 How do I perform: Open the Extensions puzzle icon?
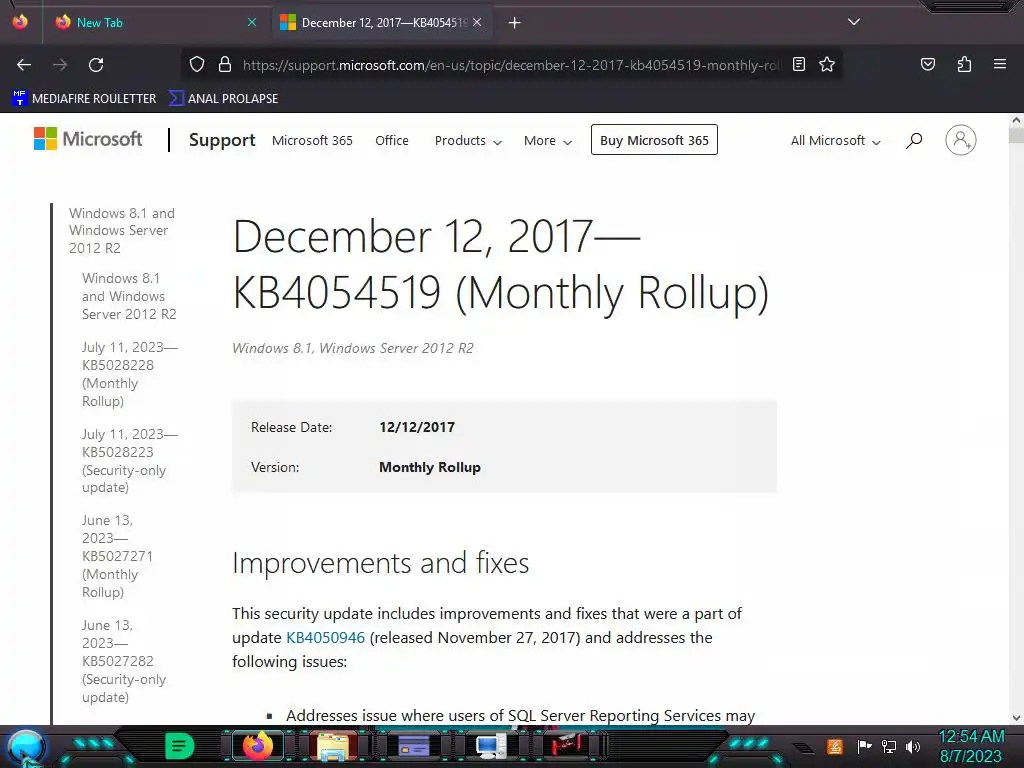964,64
